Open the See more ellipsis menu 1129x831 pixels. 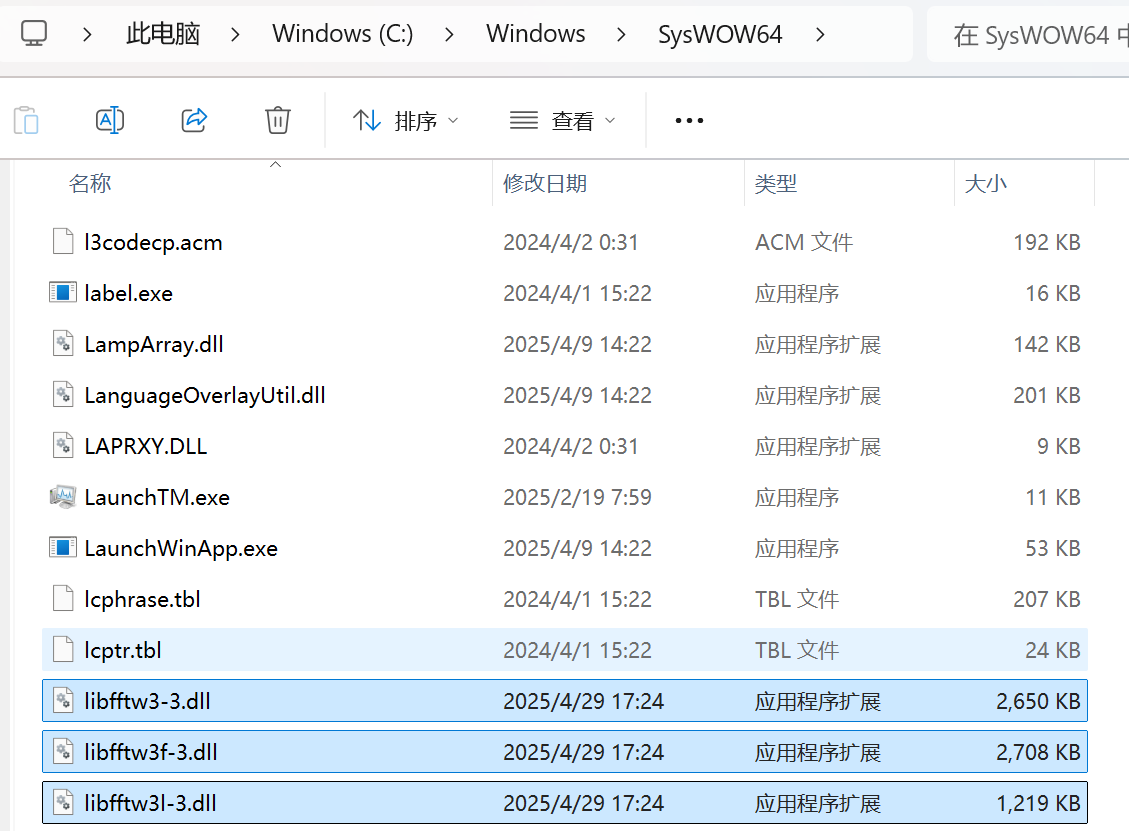688,119
